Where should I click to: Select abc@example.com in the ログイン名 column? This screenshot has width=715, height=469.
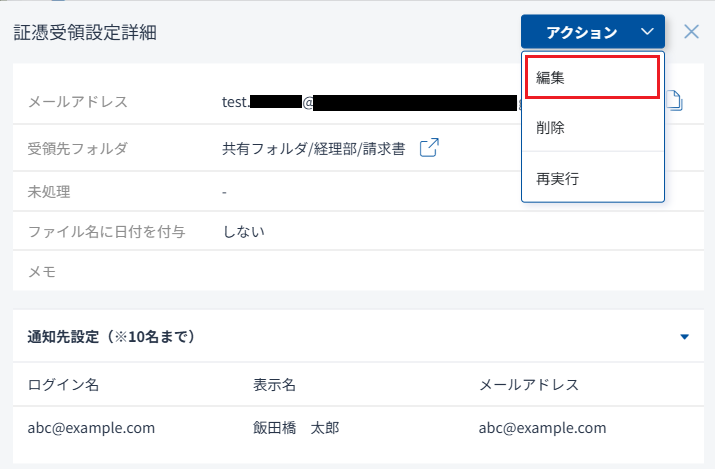pos(91,428)
